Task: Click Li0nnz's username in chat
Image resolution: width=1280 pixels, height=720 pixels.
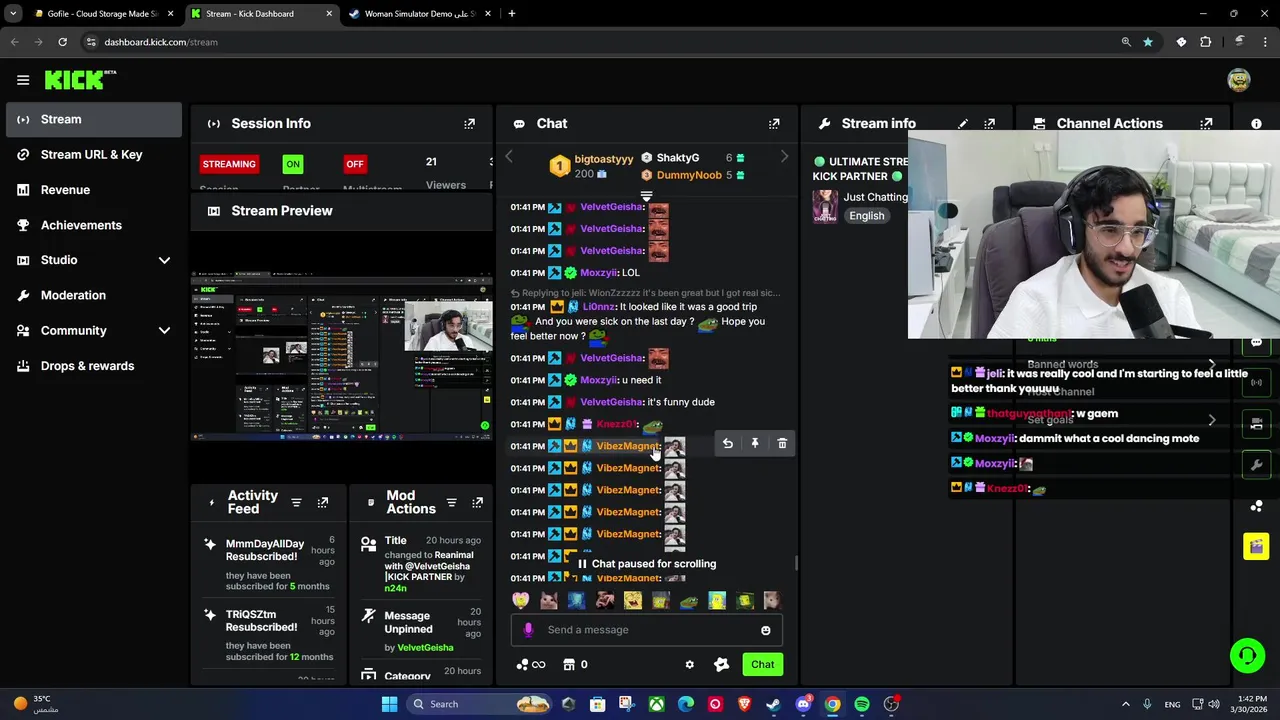Action: [599, 307]
